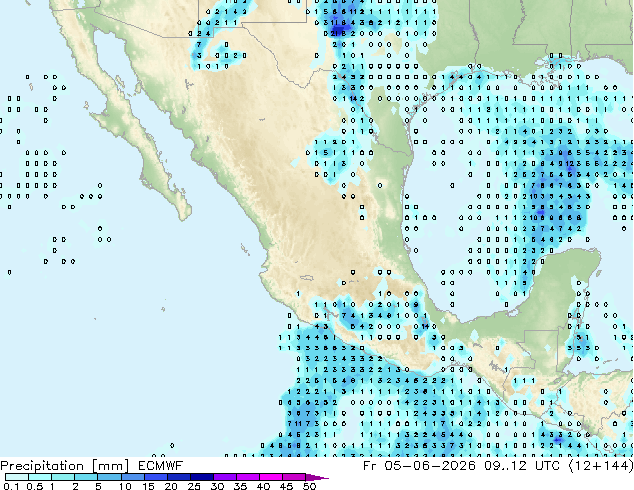
Task: Click the 40–45 mm magenta legend swatch
Action: click(x=271, y=477)
